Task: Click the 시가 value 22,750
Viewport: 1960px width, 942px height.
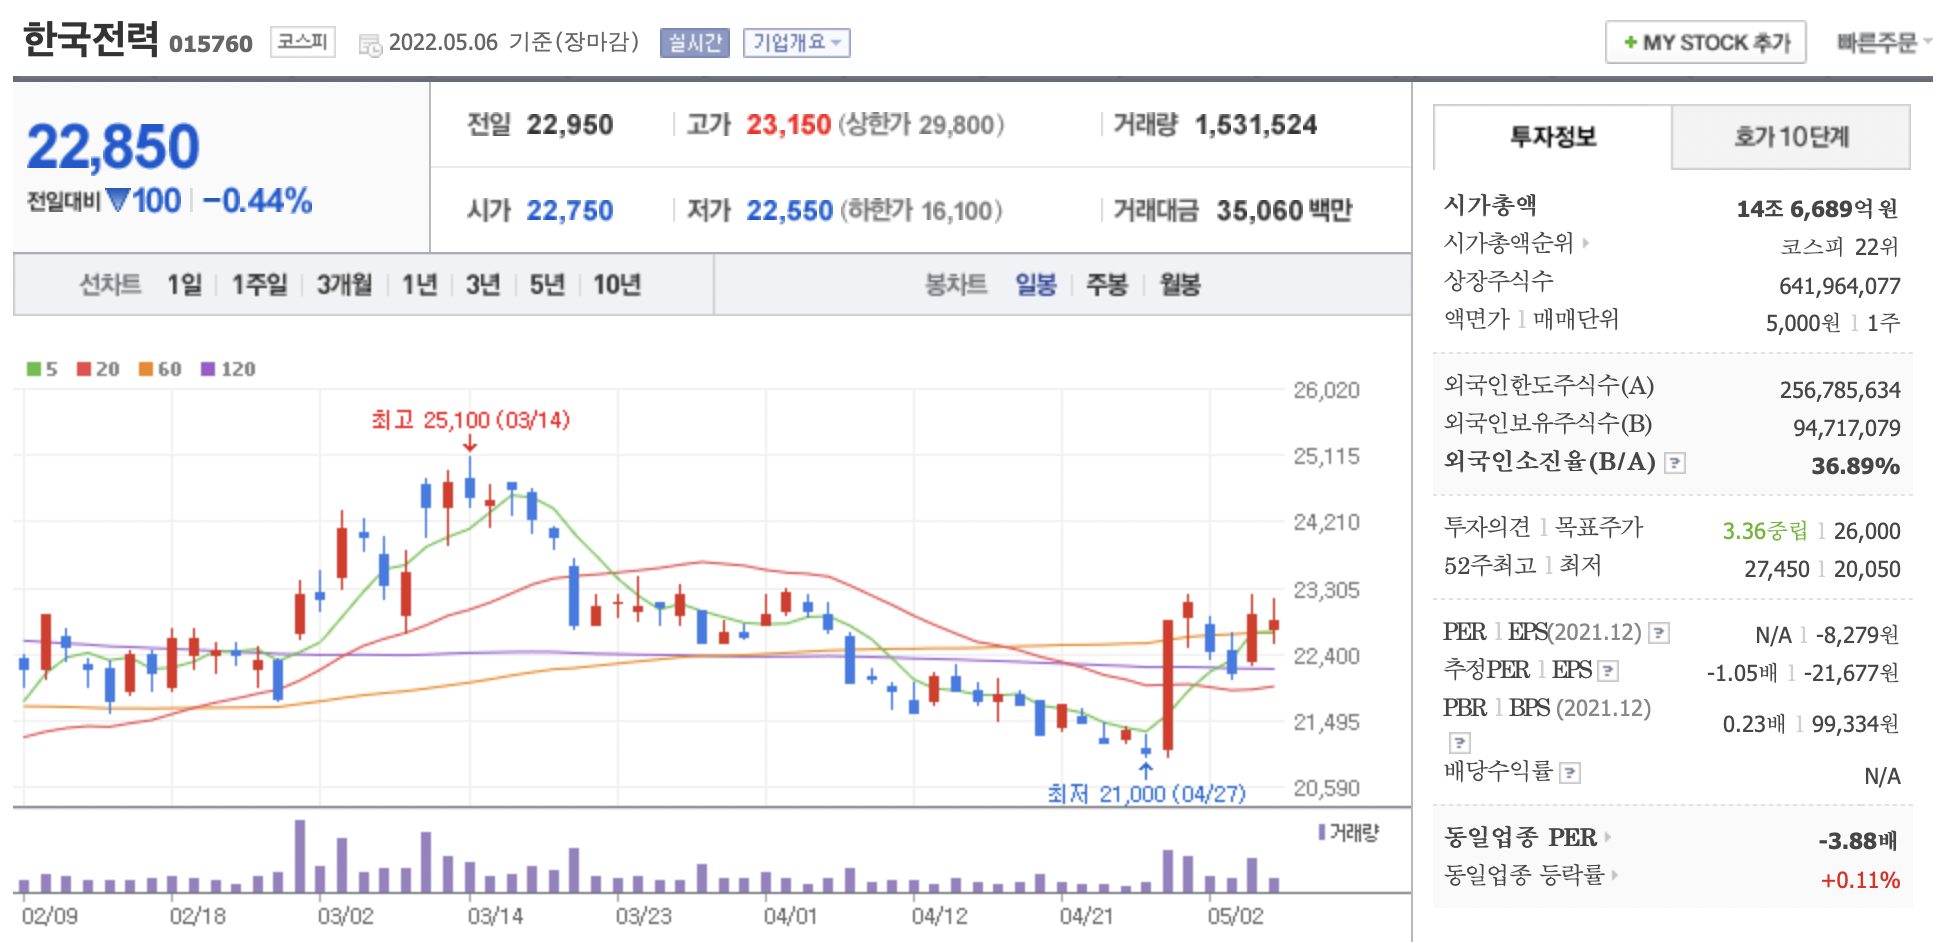Action: pyautogui.click(x=569, y=211)
